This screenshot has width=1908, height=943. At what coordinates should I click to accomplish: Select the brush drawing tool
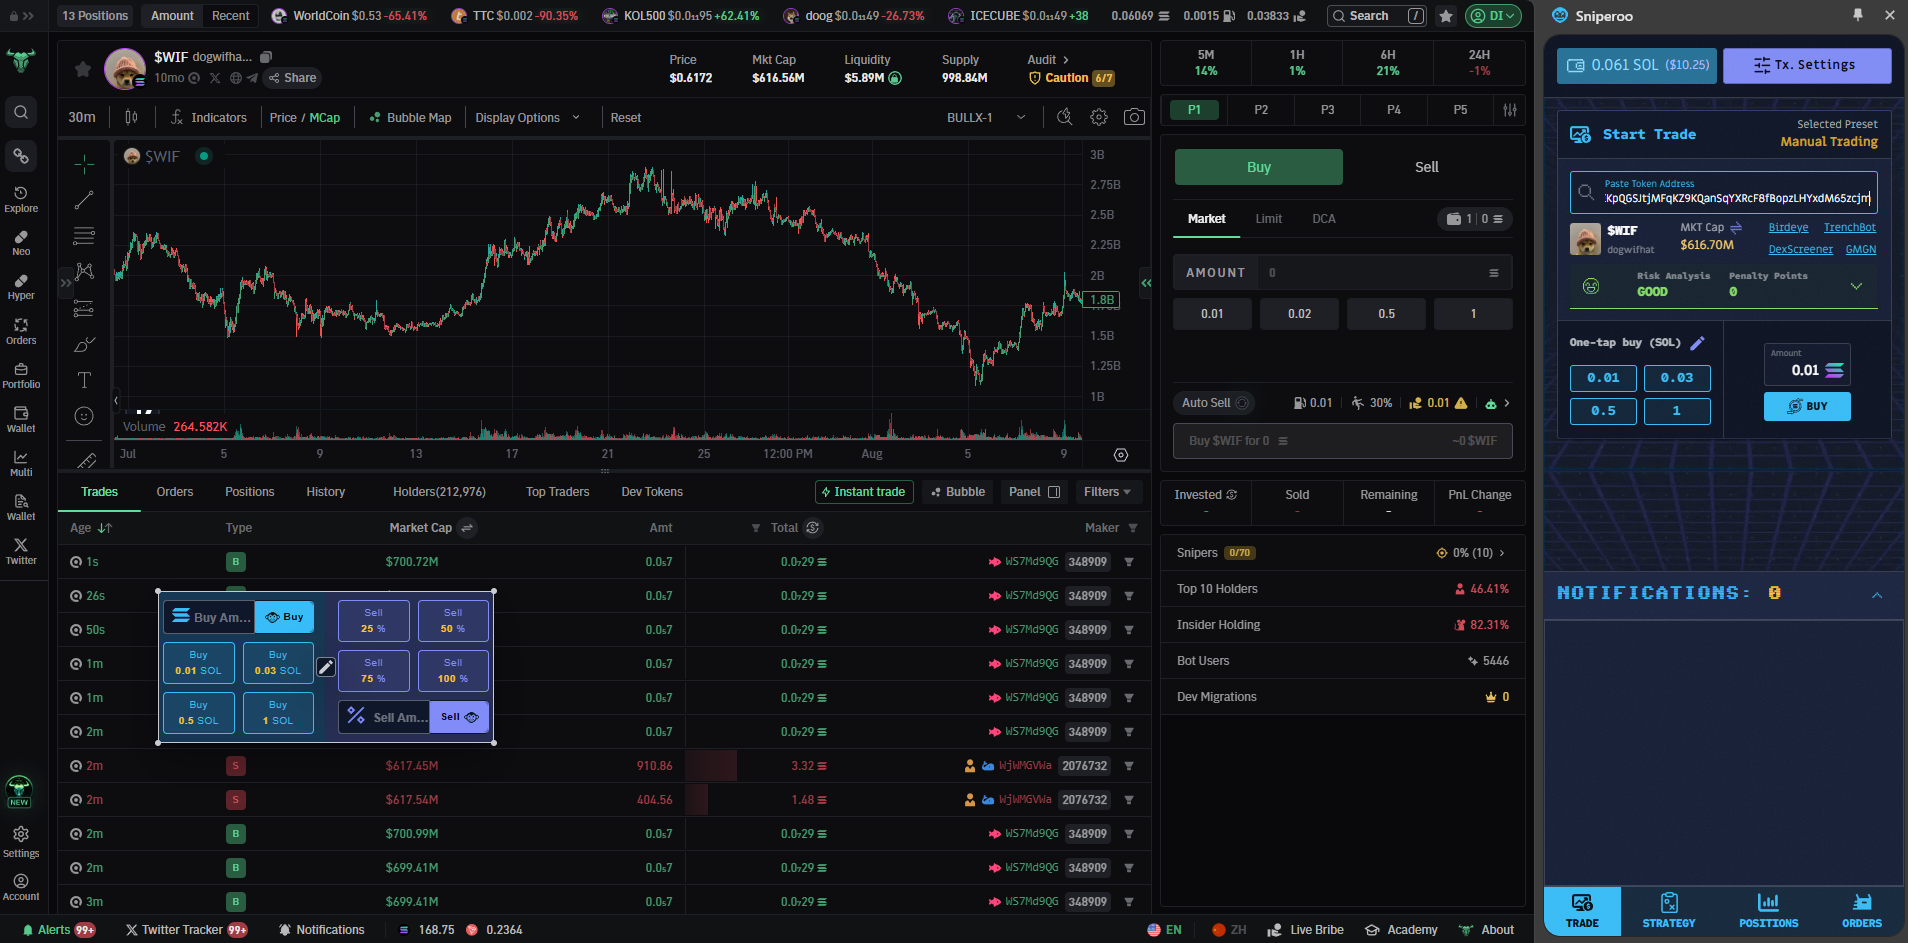(84, 345)
